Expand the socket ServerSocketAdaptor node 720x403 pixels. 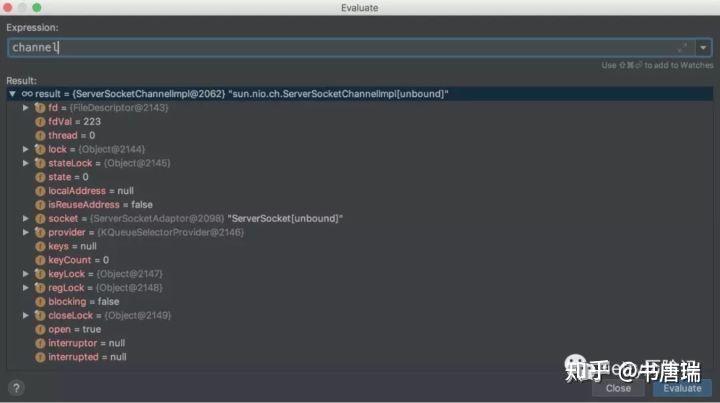point(26,218)
